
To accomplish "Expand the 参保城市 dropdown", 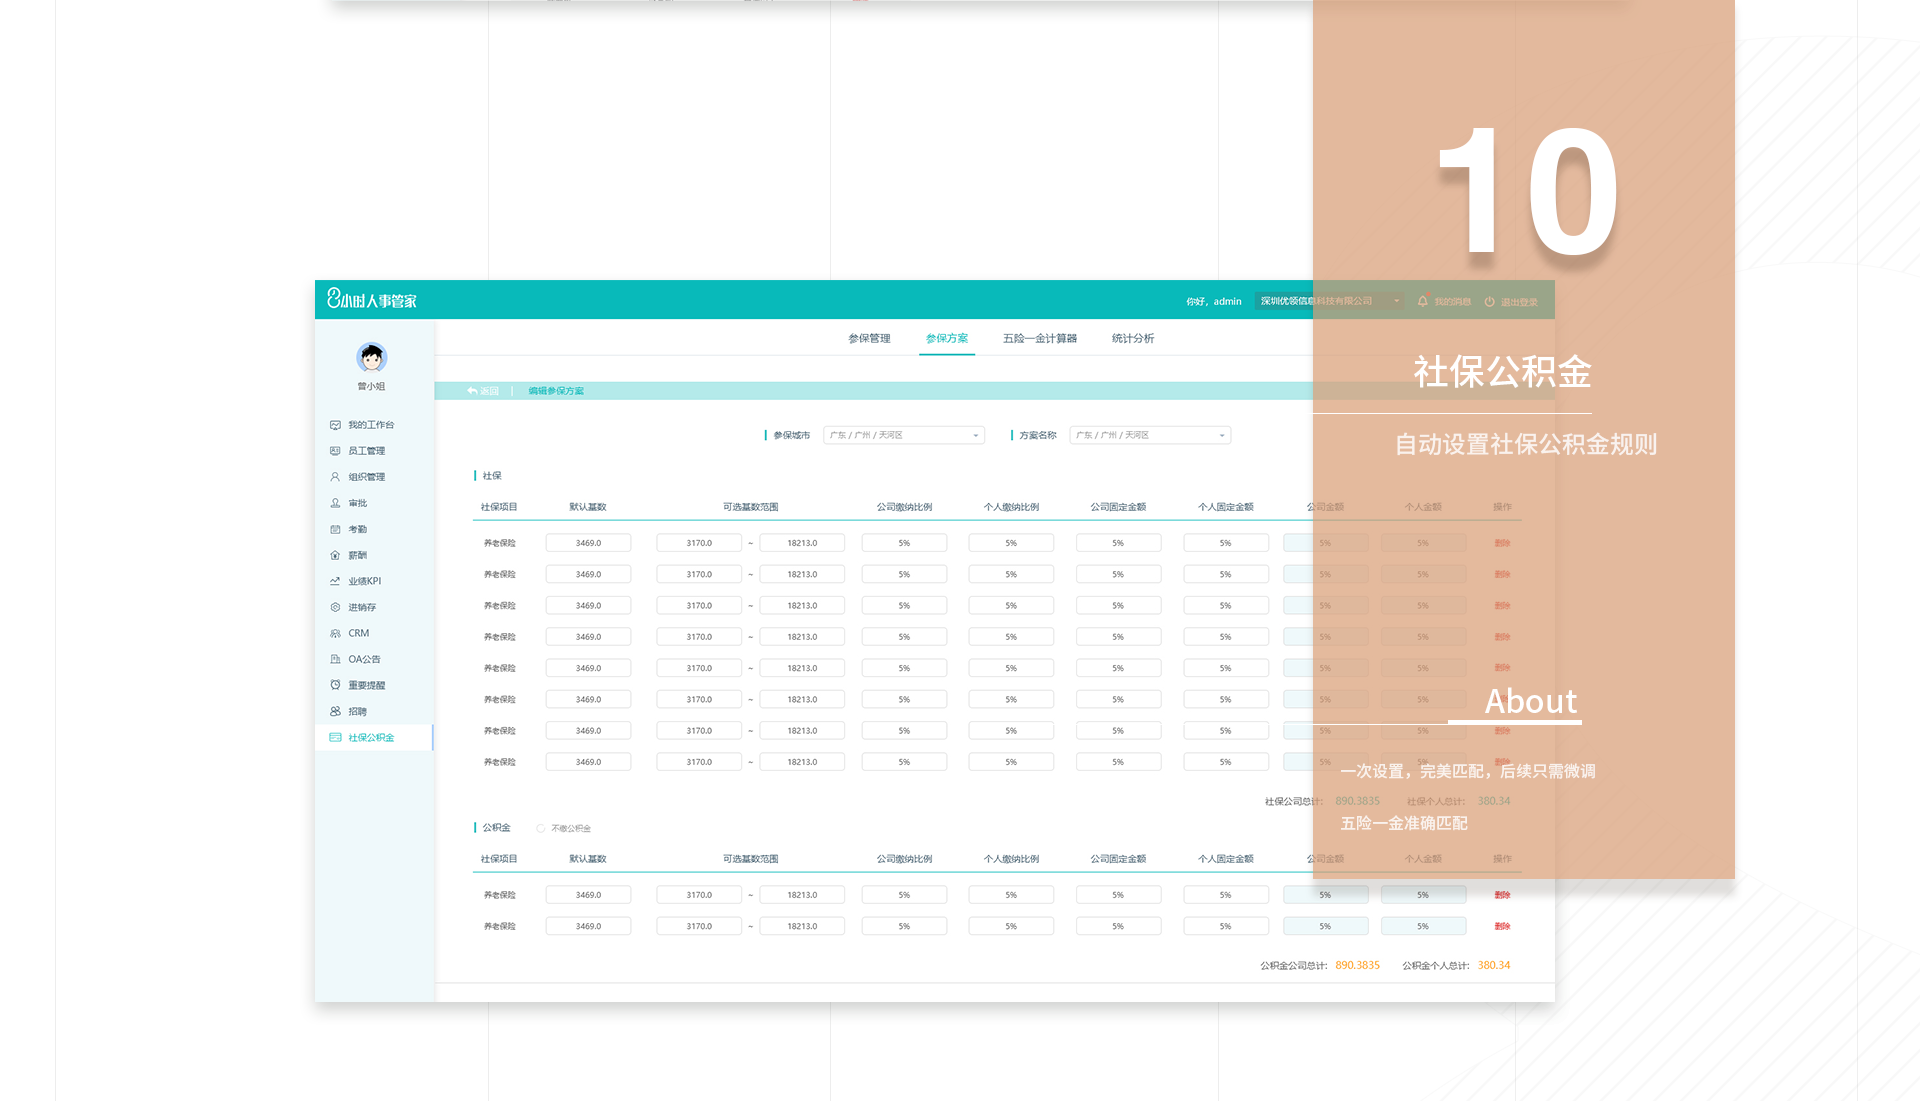I will [903, 435].
